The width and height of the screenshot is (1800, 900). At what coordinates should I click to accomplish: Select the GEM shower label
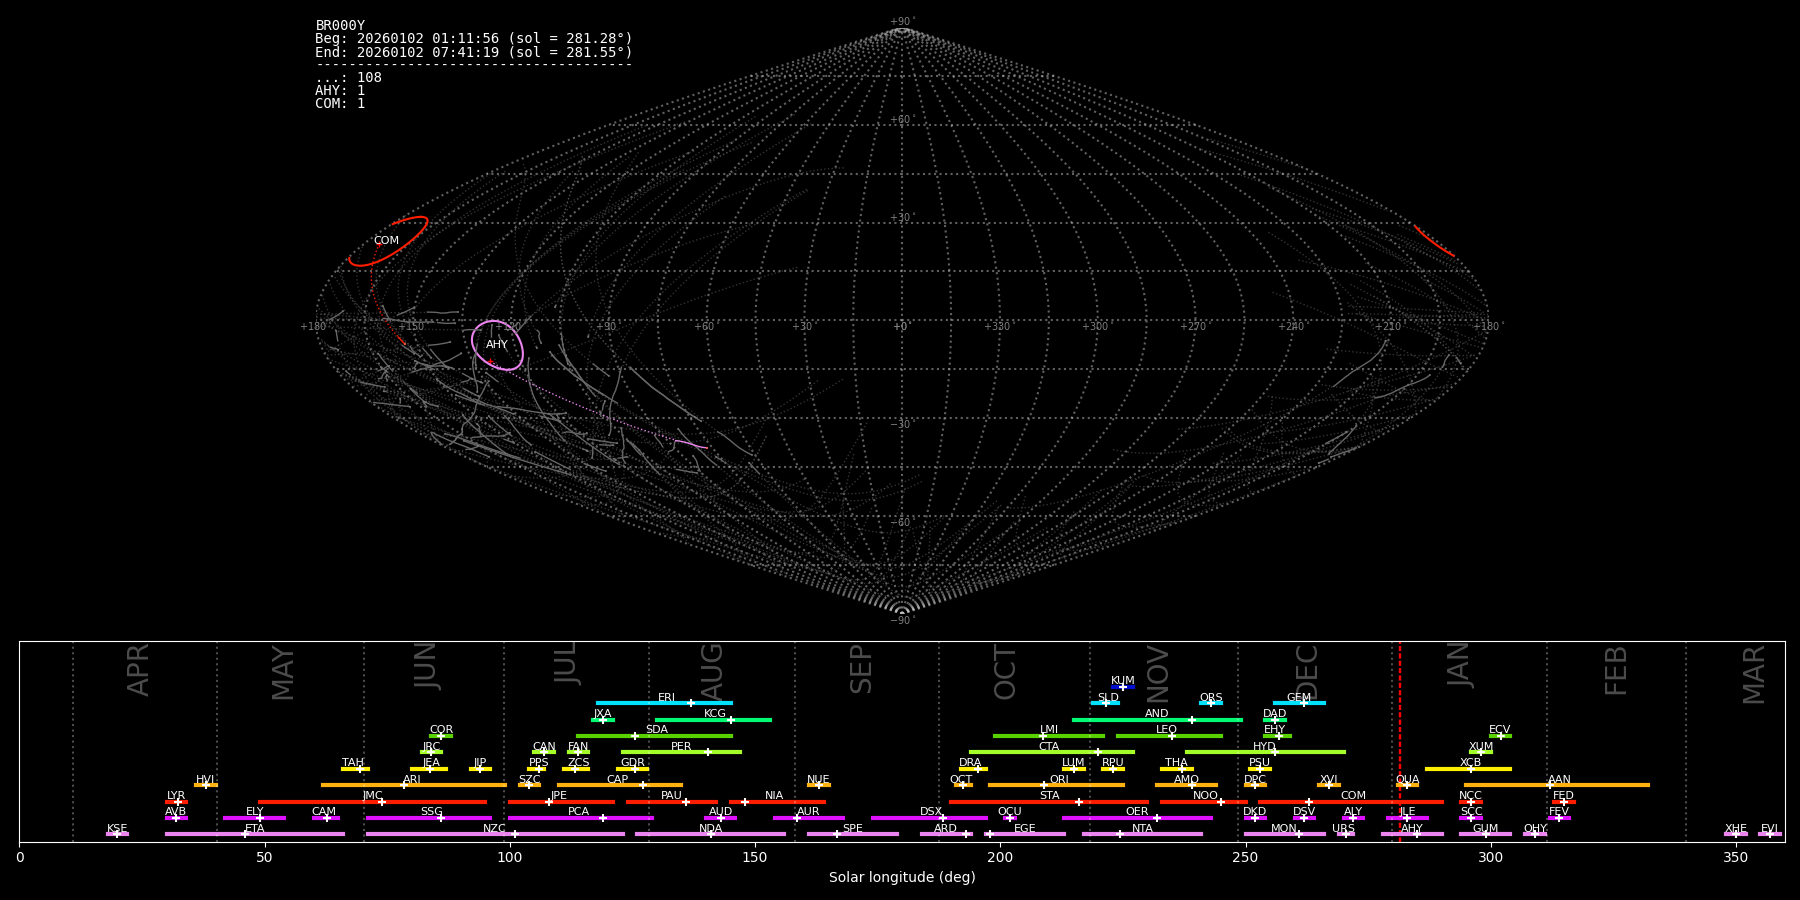pyautogui.click(x=1299, y=698)
